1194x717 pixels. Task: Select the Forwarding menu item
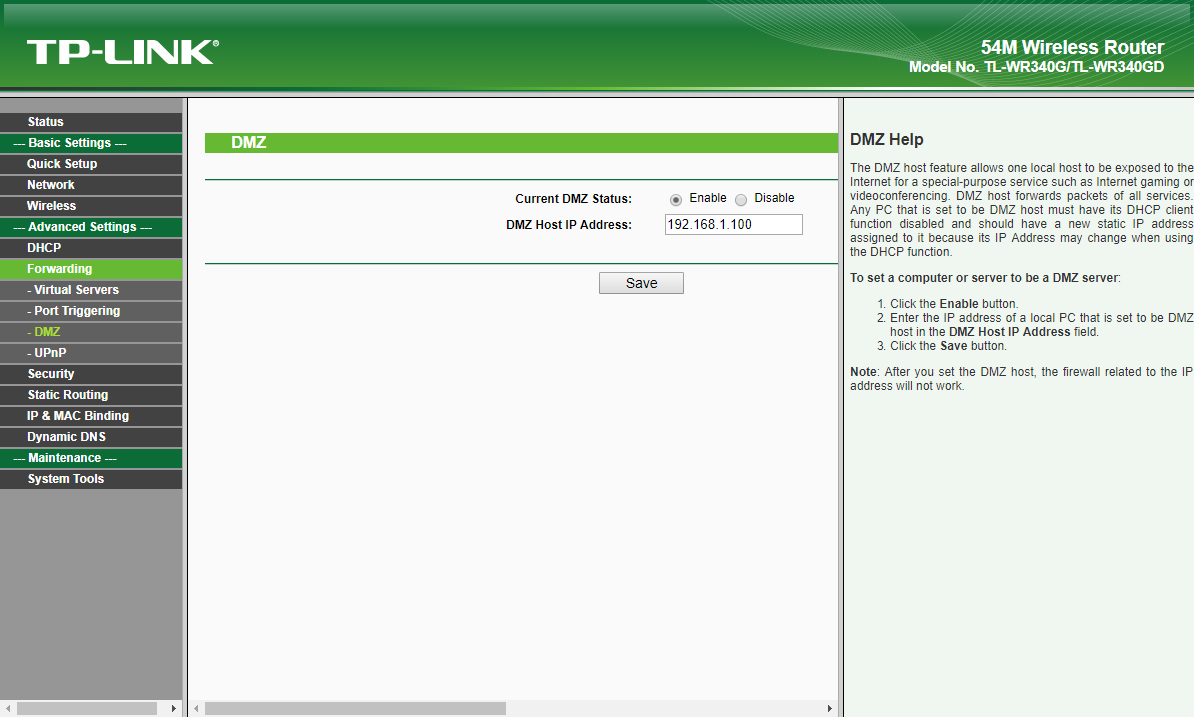pos(91,269)
